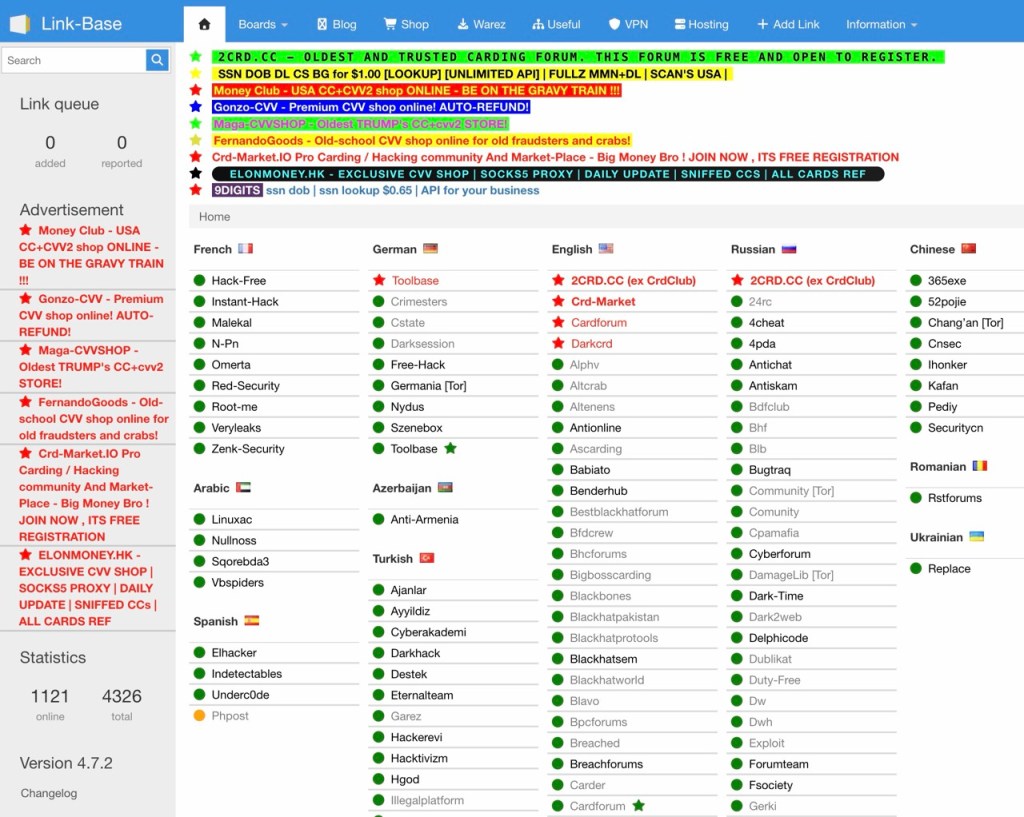
Task: Open the Changelog link in sidebar
Action: 49,793
